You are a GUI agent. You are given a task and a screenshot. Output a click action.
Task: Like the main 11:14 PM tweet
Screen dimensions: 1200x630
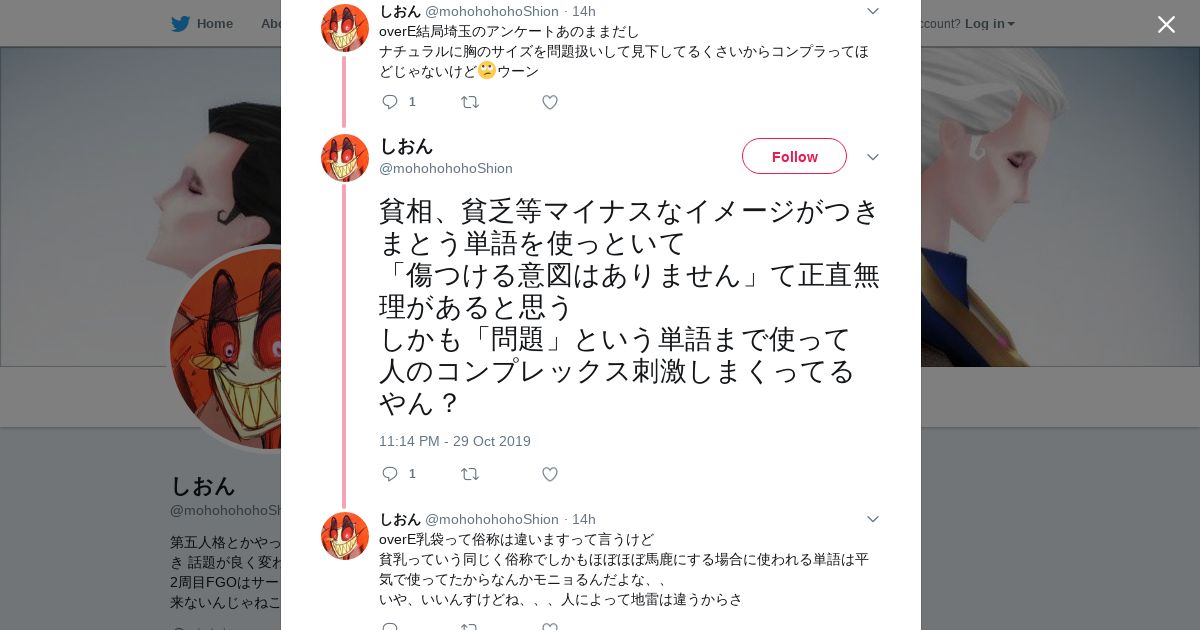coord(550,474)
